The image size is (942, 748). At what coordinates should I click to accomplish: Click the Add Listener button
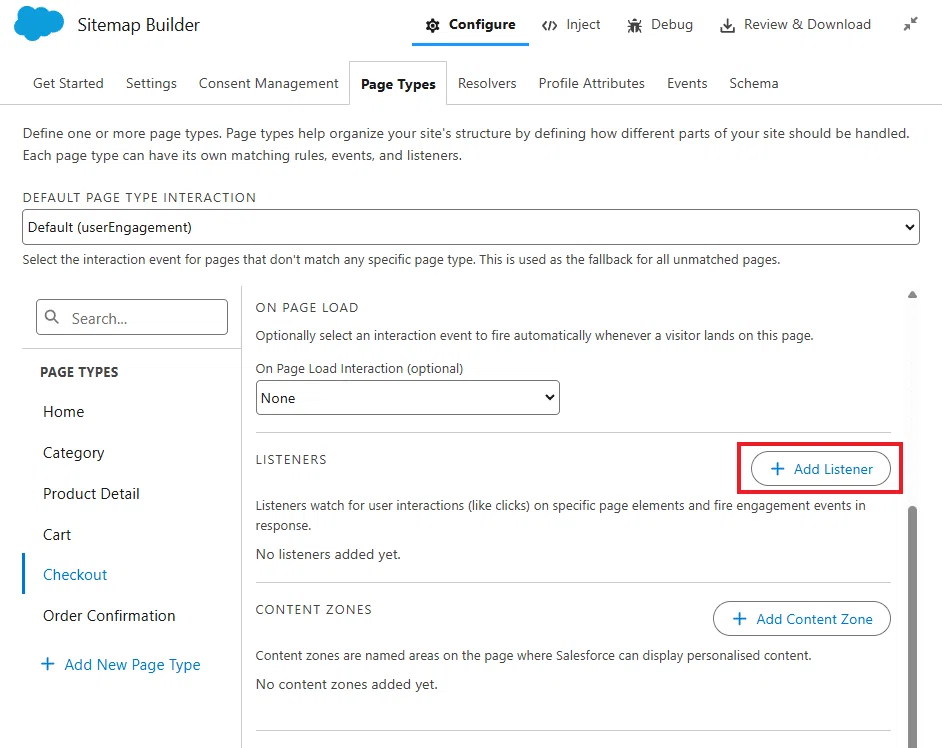(x=821, y=469)
